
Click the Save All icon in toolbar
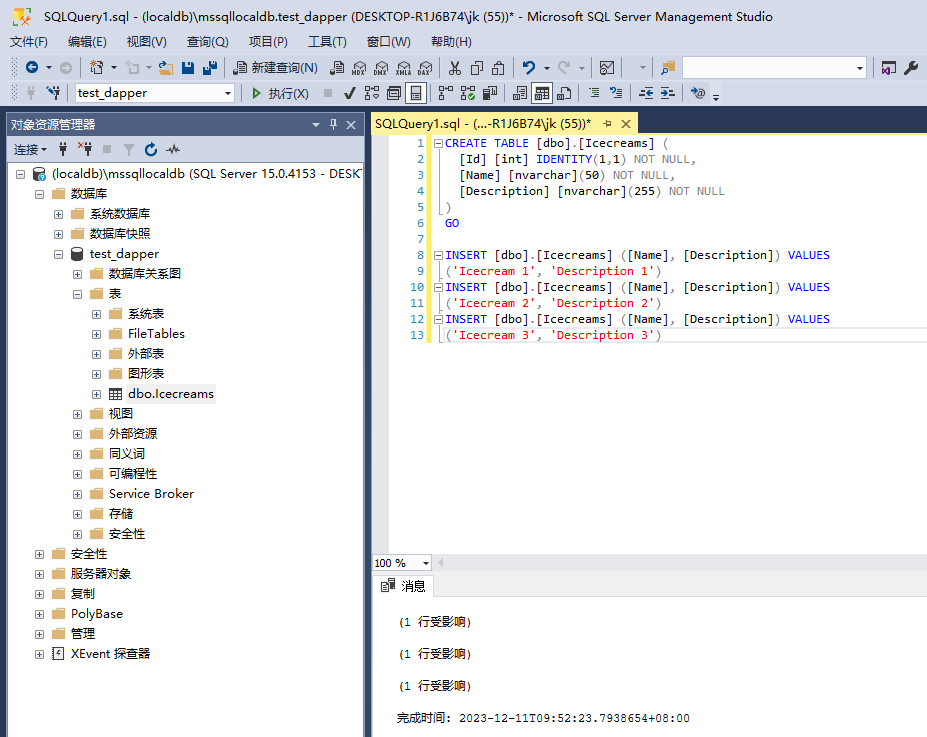tap(210, 68)
